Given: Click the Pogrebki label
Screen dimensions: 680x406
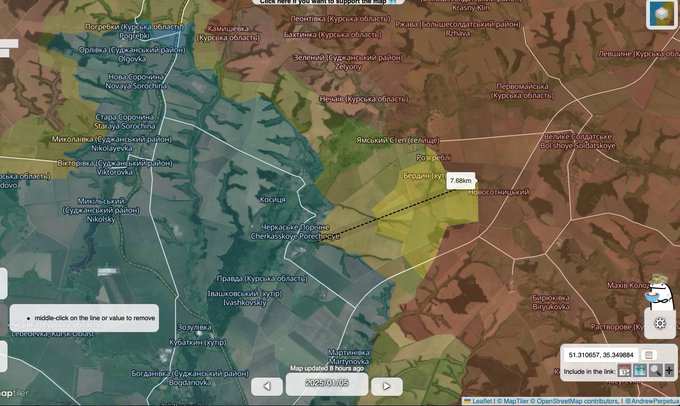Looking at the screenshot, I should point(134,36).
